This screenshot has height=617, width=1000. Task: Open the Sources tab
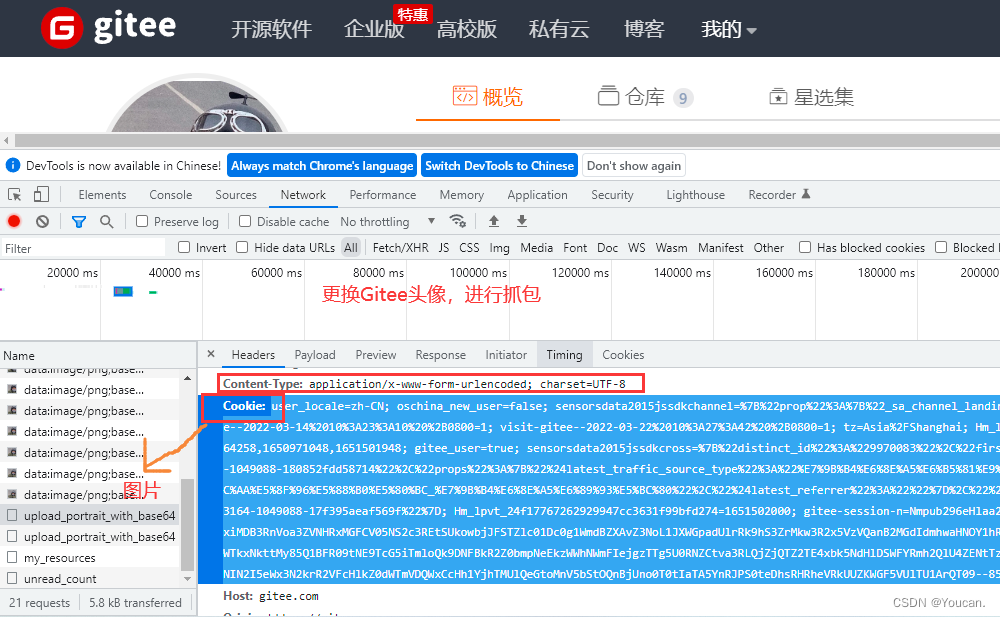236,195
